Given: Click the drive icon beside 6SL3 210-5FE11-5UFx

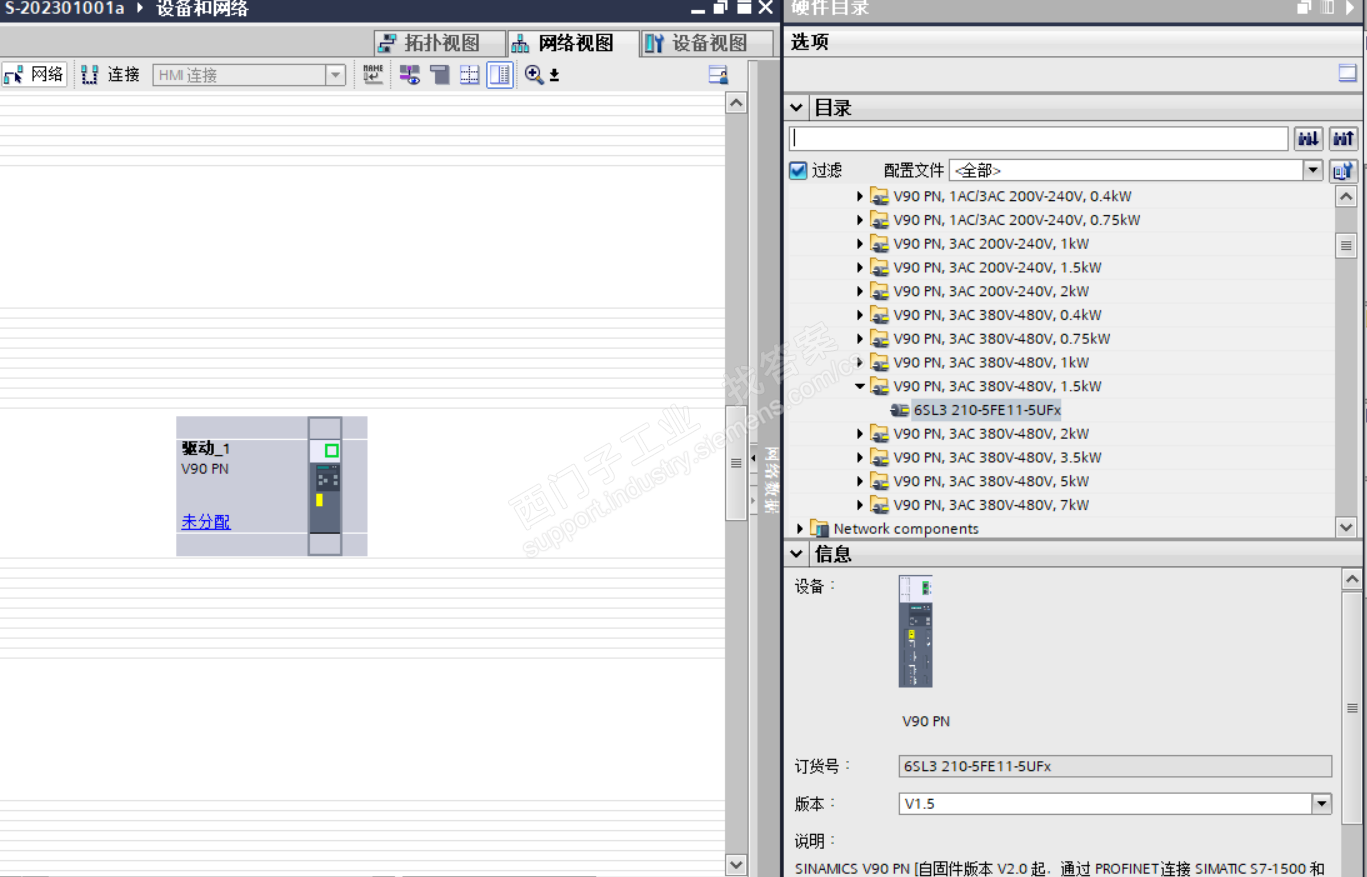Looking at the screenshot, I should pyautogui.click(x=899, y=410).
